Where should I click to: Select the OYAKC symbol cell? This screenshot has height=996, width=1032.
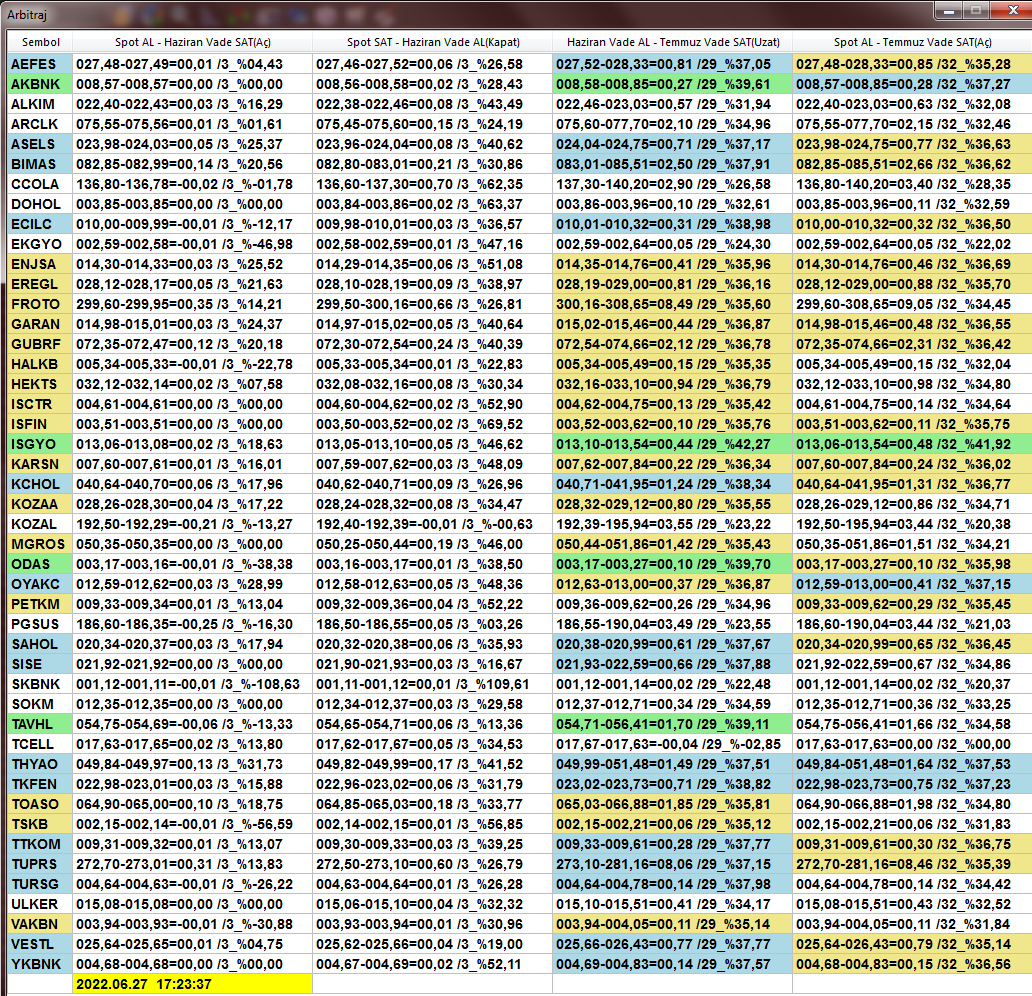pyautogui.click(x=39, y=584)
